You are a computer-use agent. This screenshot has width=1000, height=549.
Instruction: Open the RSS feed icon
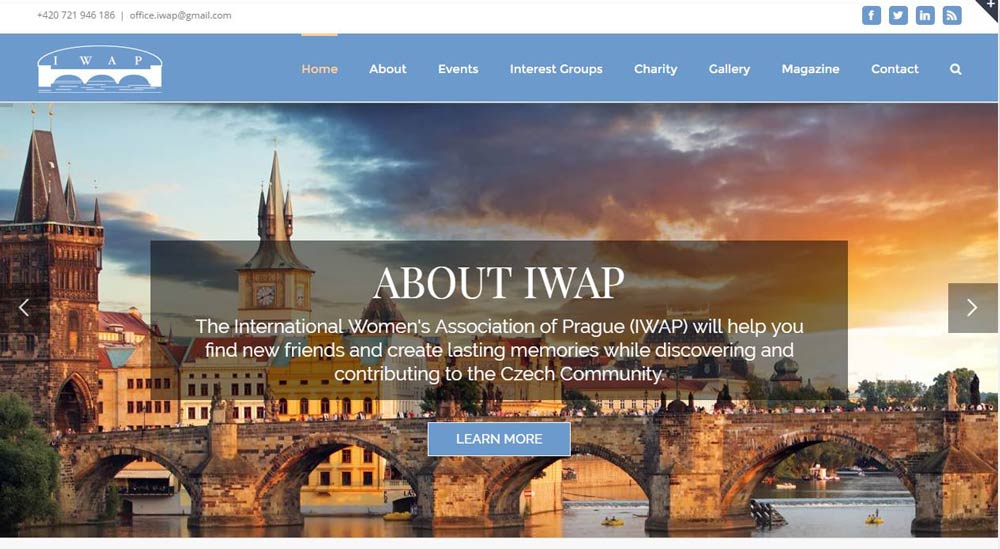pos(952,15)
